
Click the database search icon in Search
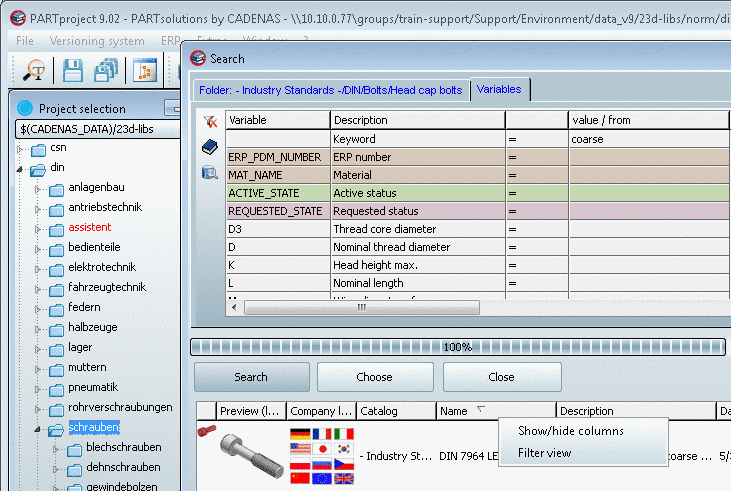[210, 173]
